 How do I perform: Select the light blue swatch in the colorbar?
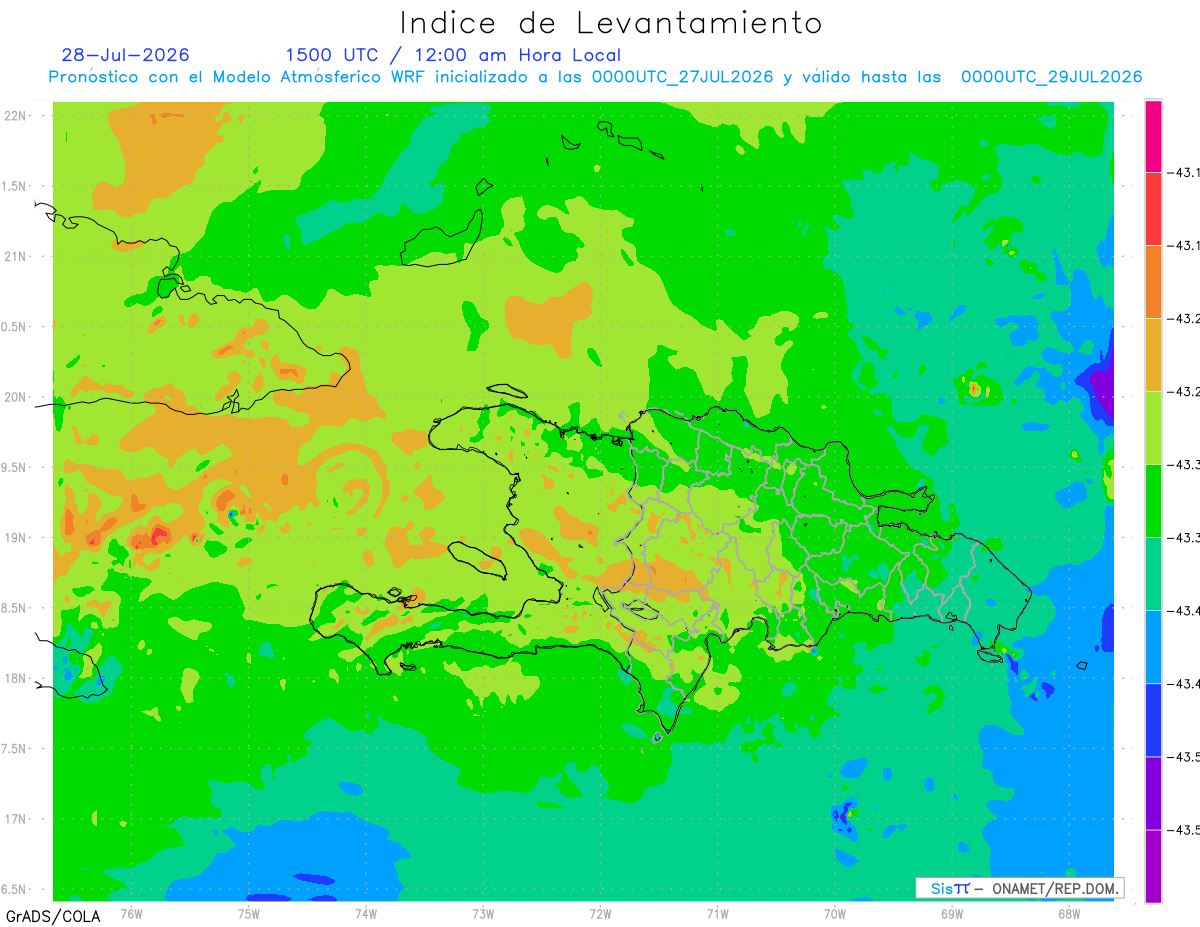1153,646
